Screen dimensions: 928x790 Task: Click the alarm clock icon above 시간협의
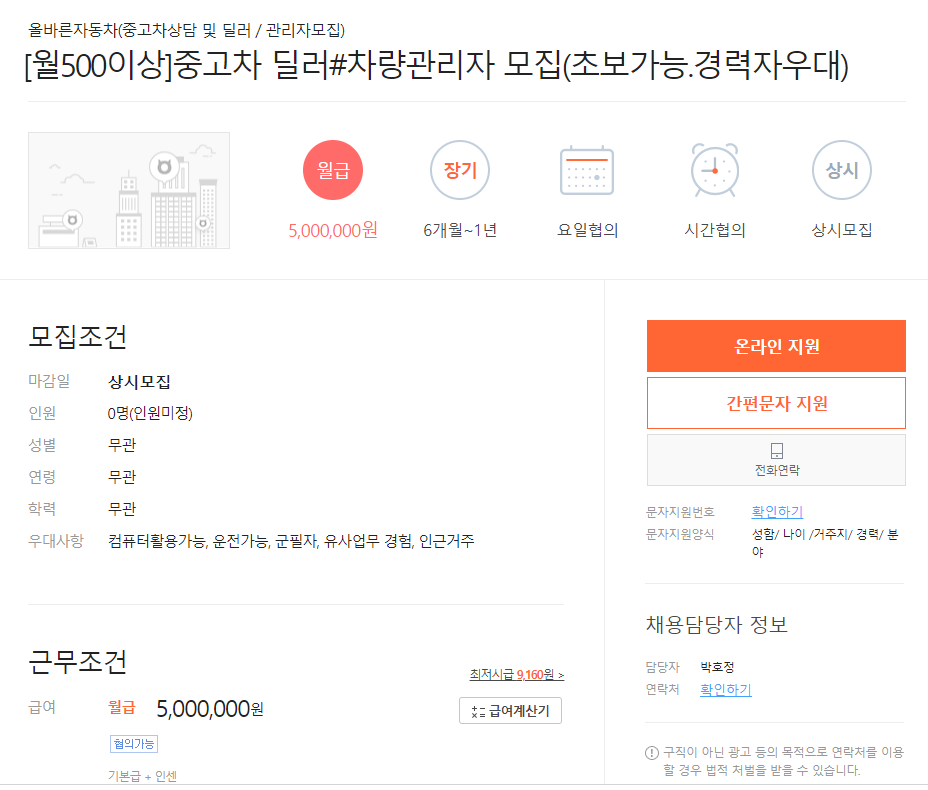(715, 170)
